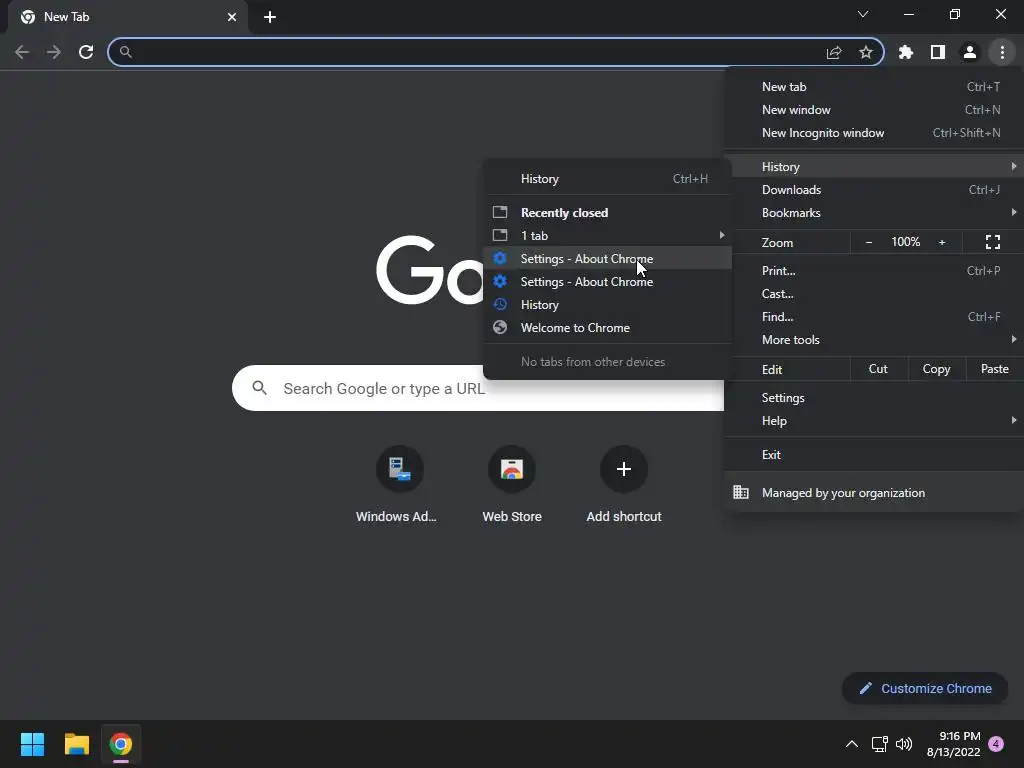Viewport: 1024px width, 768px height.
Task: Choose Print... from the menu
Action: [874, 270]
